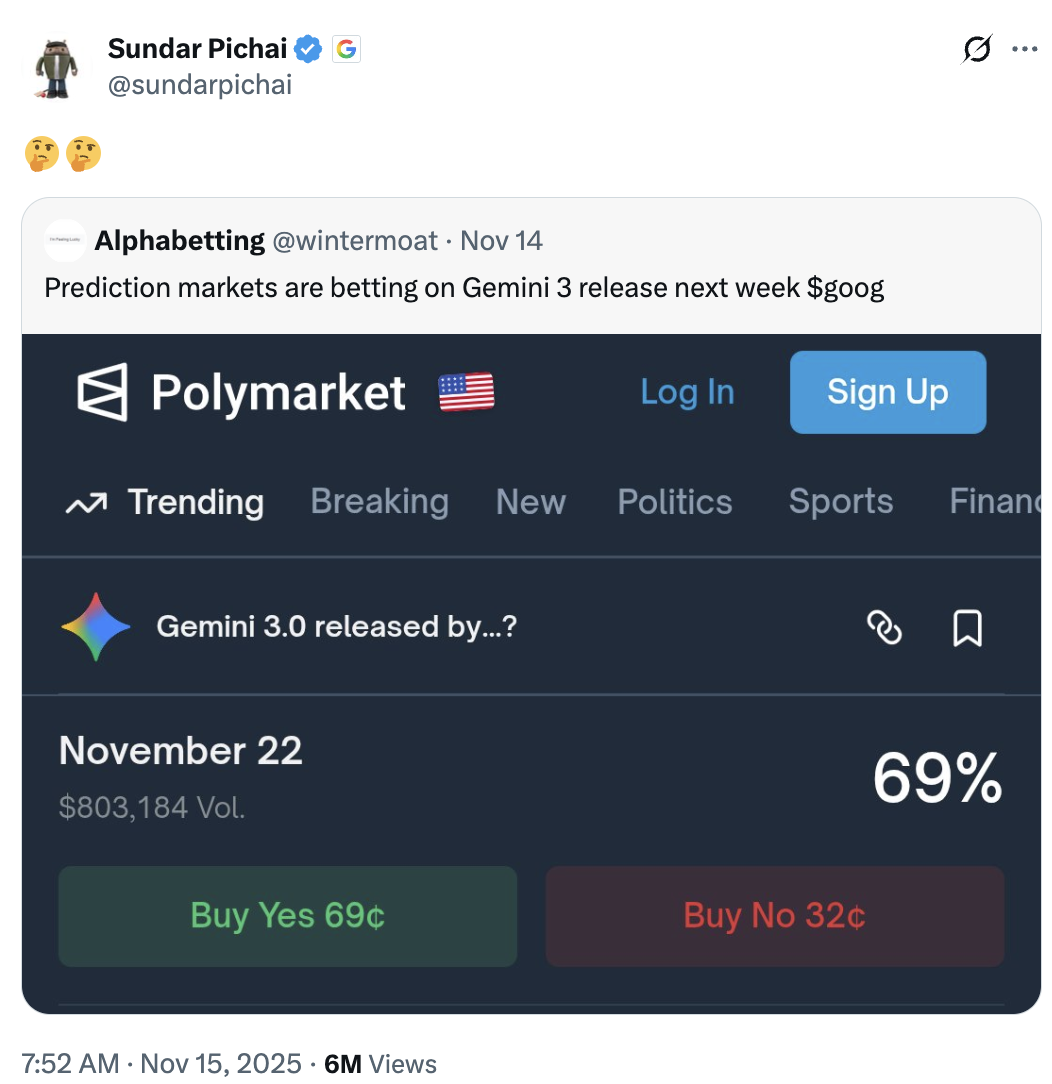
Task: Copy the market link via chain icon
Action: pyautogui.click(x=884, y=628)
